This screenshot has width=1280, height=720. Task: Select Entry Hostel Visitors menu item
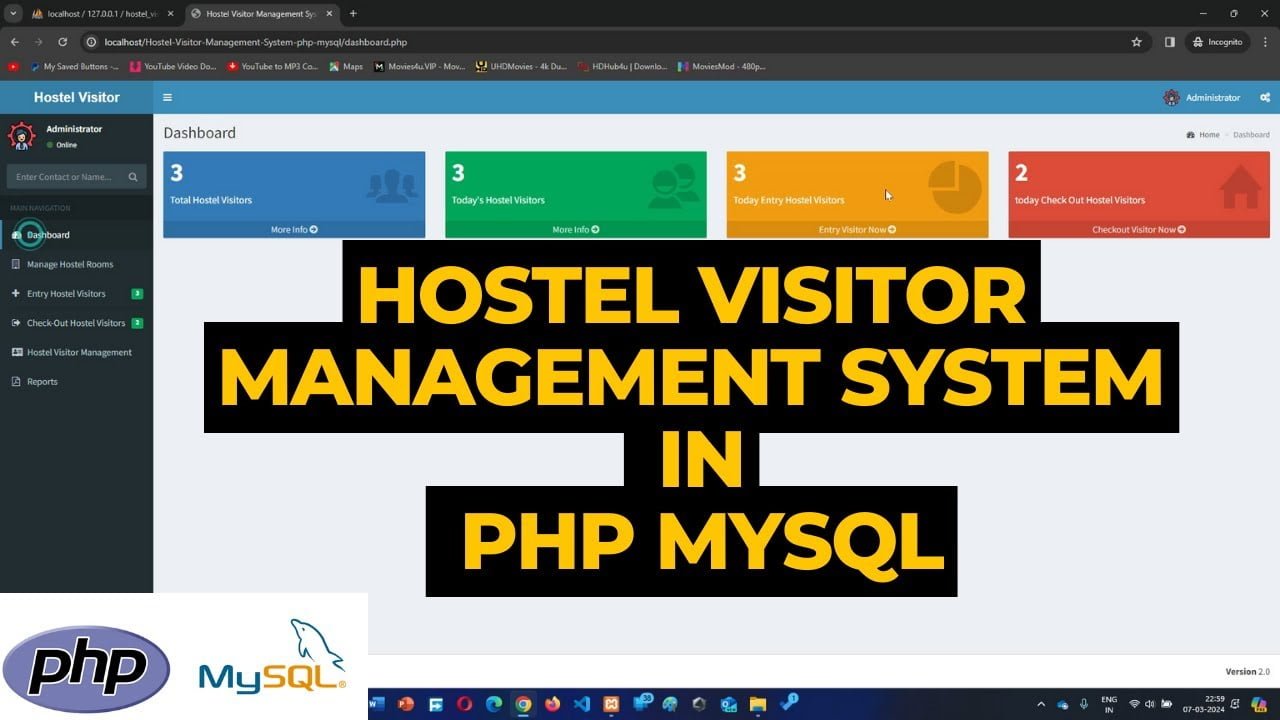[x=66, y=294]
